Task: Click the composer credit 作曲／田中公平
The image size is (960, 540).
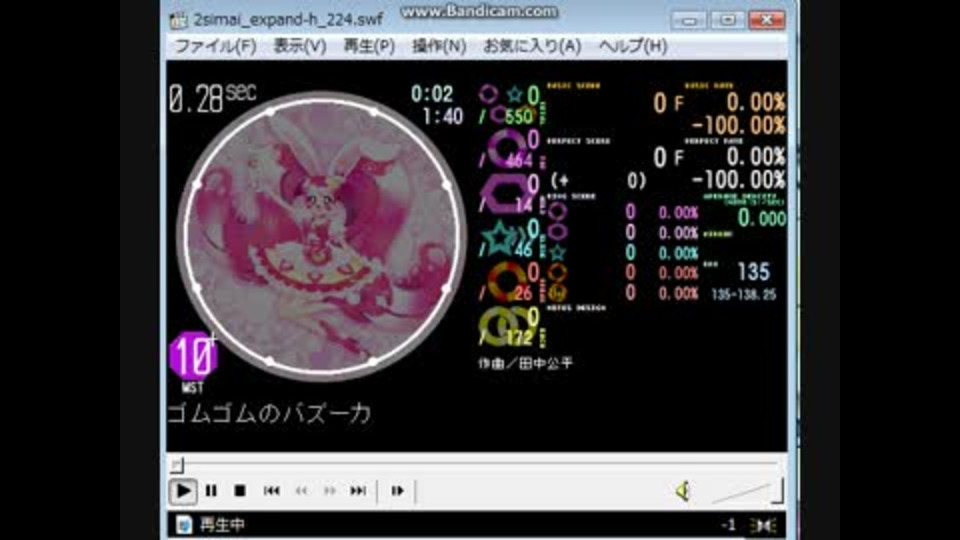Action: (525, 363)
